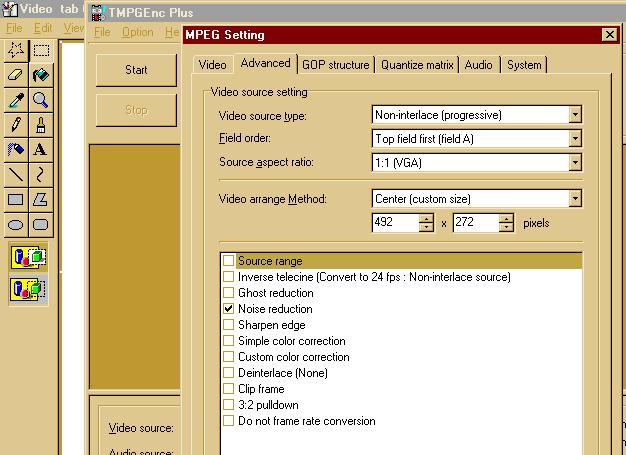Click the Noise reduction list label
Image resolution: width=626 pixels, height=455 pixels.
point(275,309)
